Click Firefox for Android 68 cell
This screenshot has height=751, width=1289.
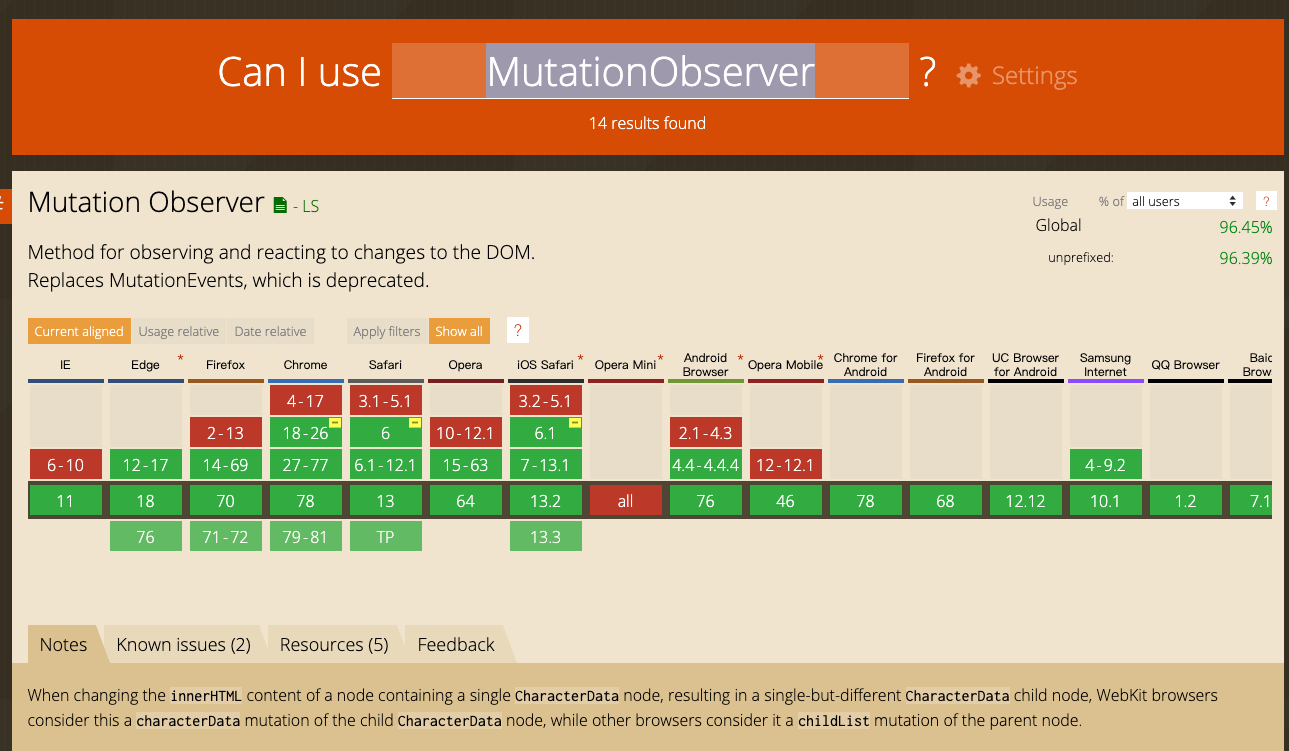[946, 501]
